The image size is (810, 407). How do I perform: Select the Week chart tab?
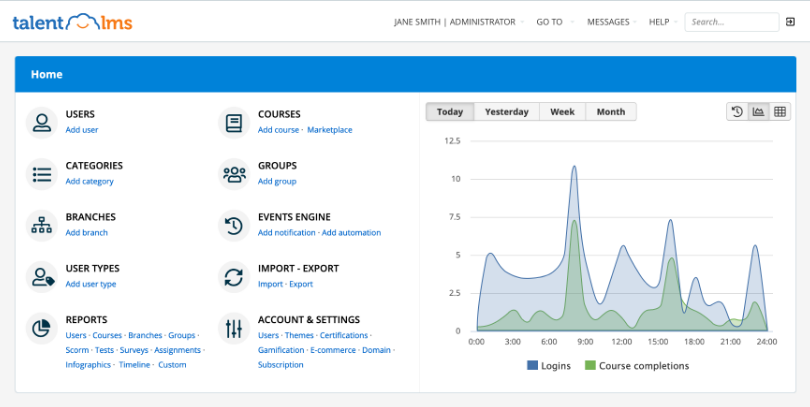point(563,112)
